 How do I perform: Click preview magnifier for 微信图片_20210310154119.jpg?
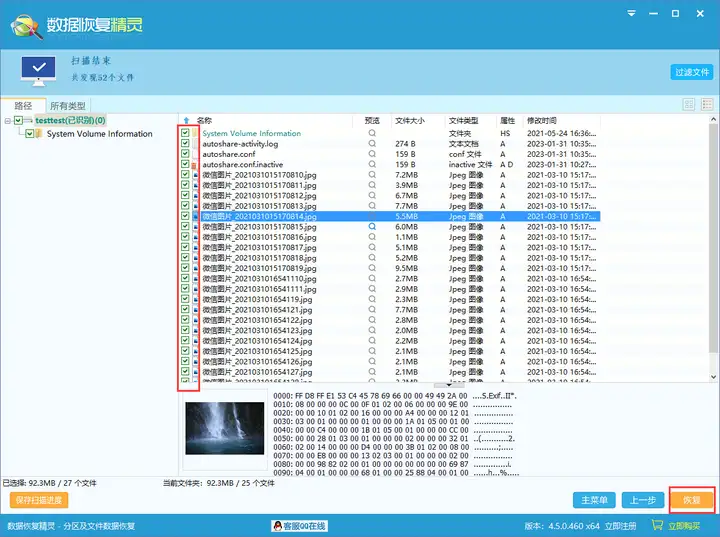coord(372,299)
